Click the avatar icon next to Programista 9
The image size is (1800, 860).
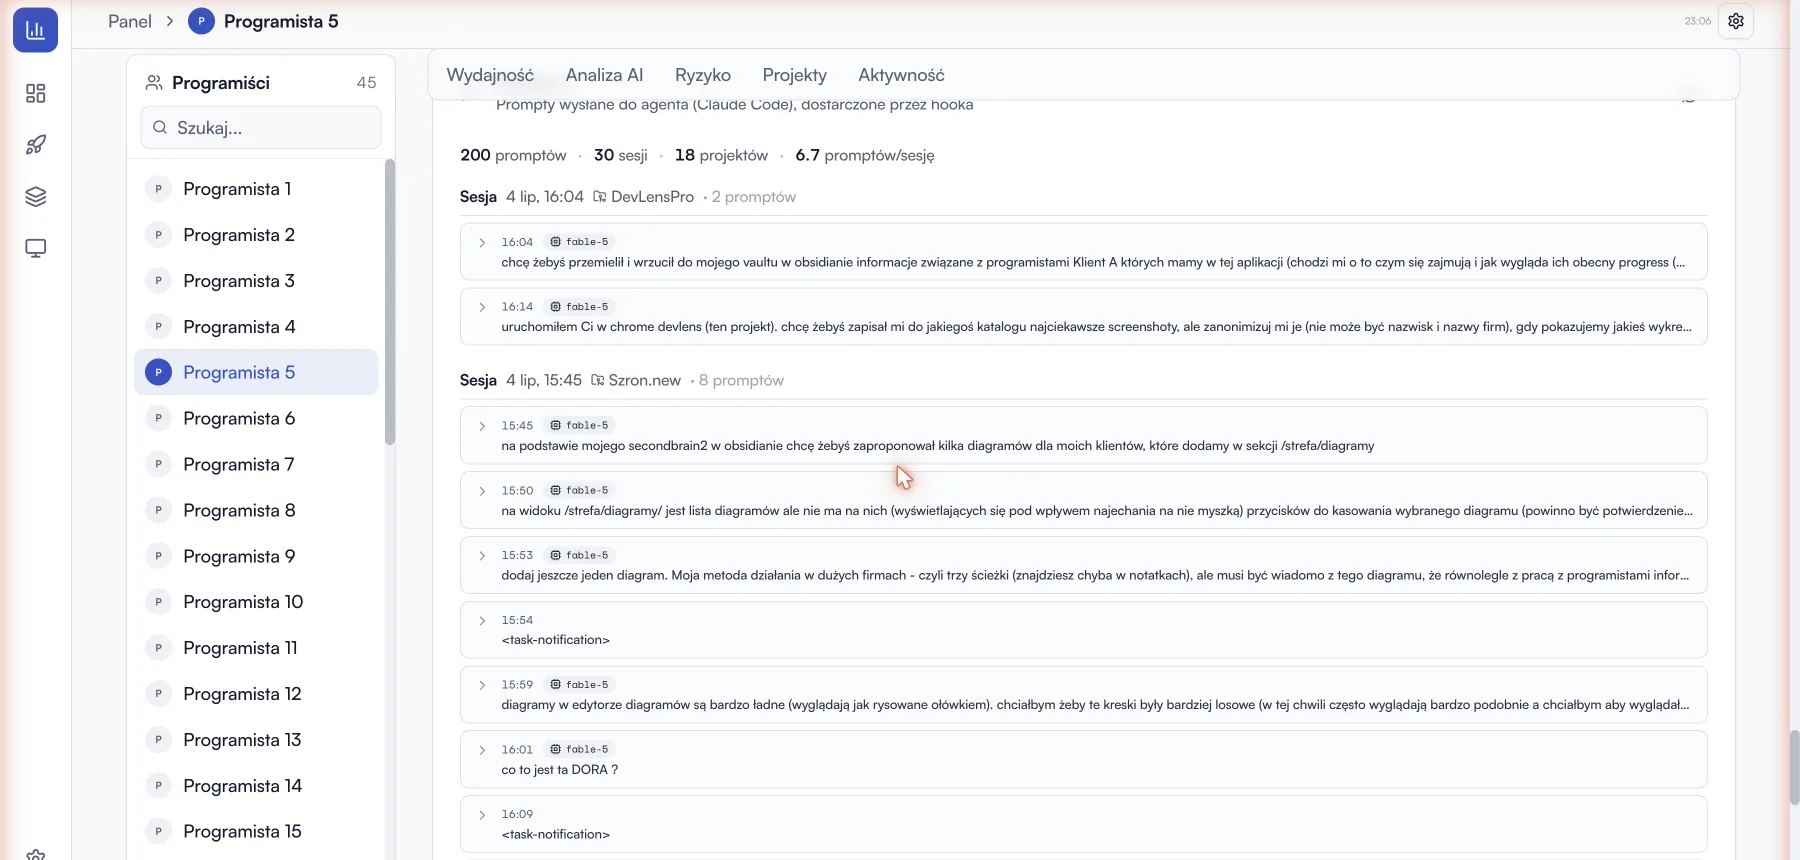click(158, 556)
